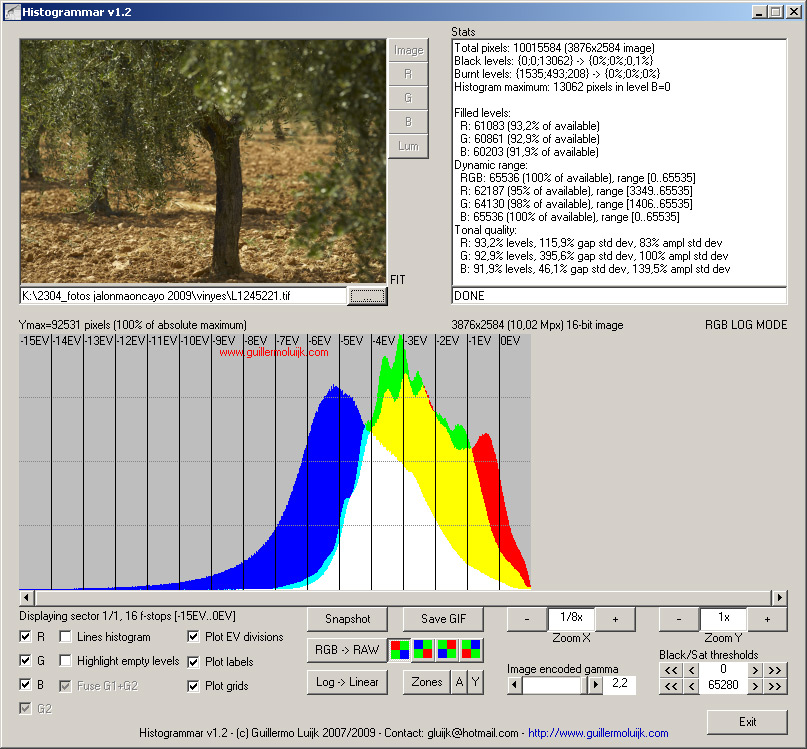Screen dimensions: 807x749
Task: Click the black threshold small increase (>) button
Action: (755, 670)
